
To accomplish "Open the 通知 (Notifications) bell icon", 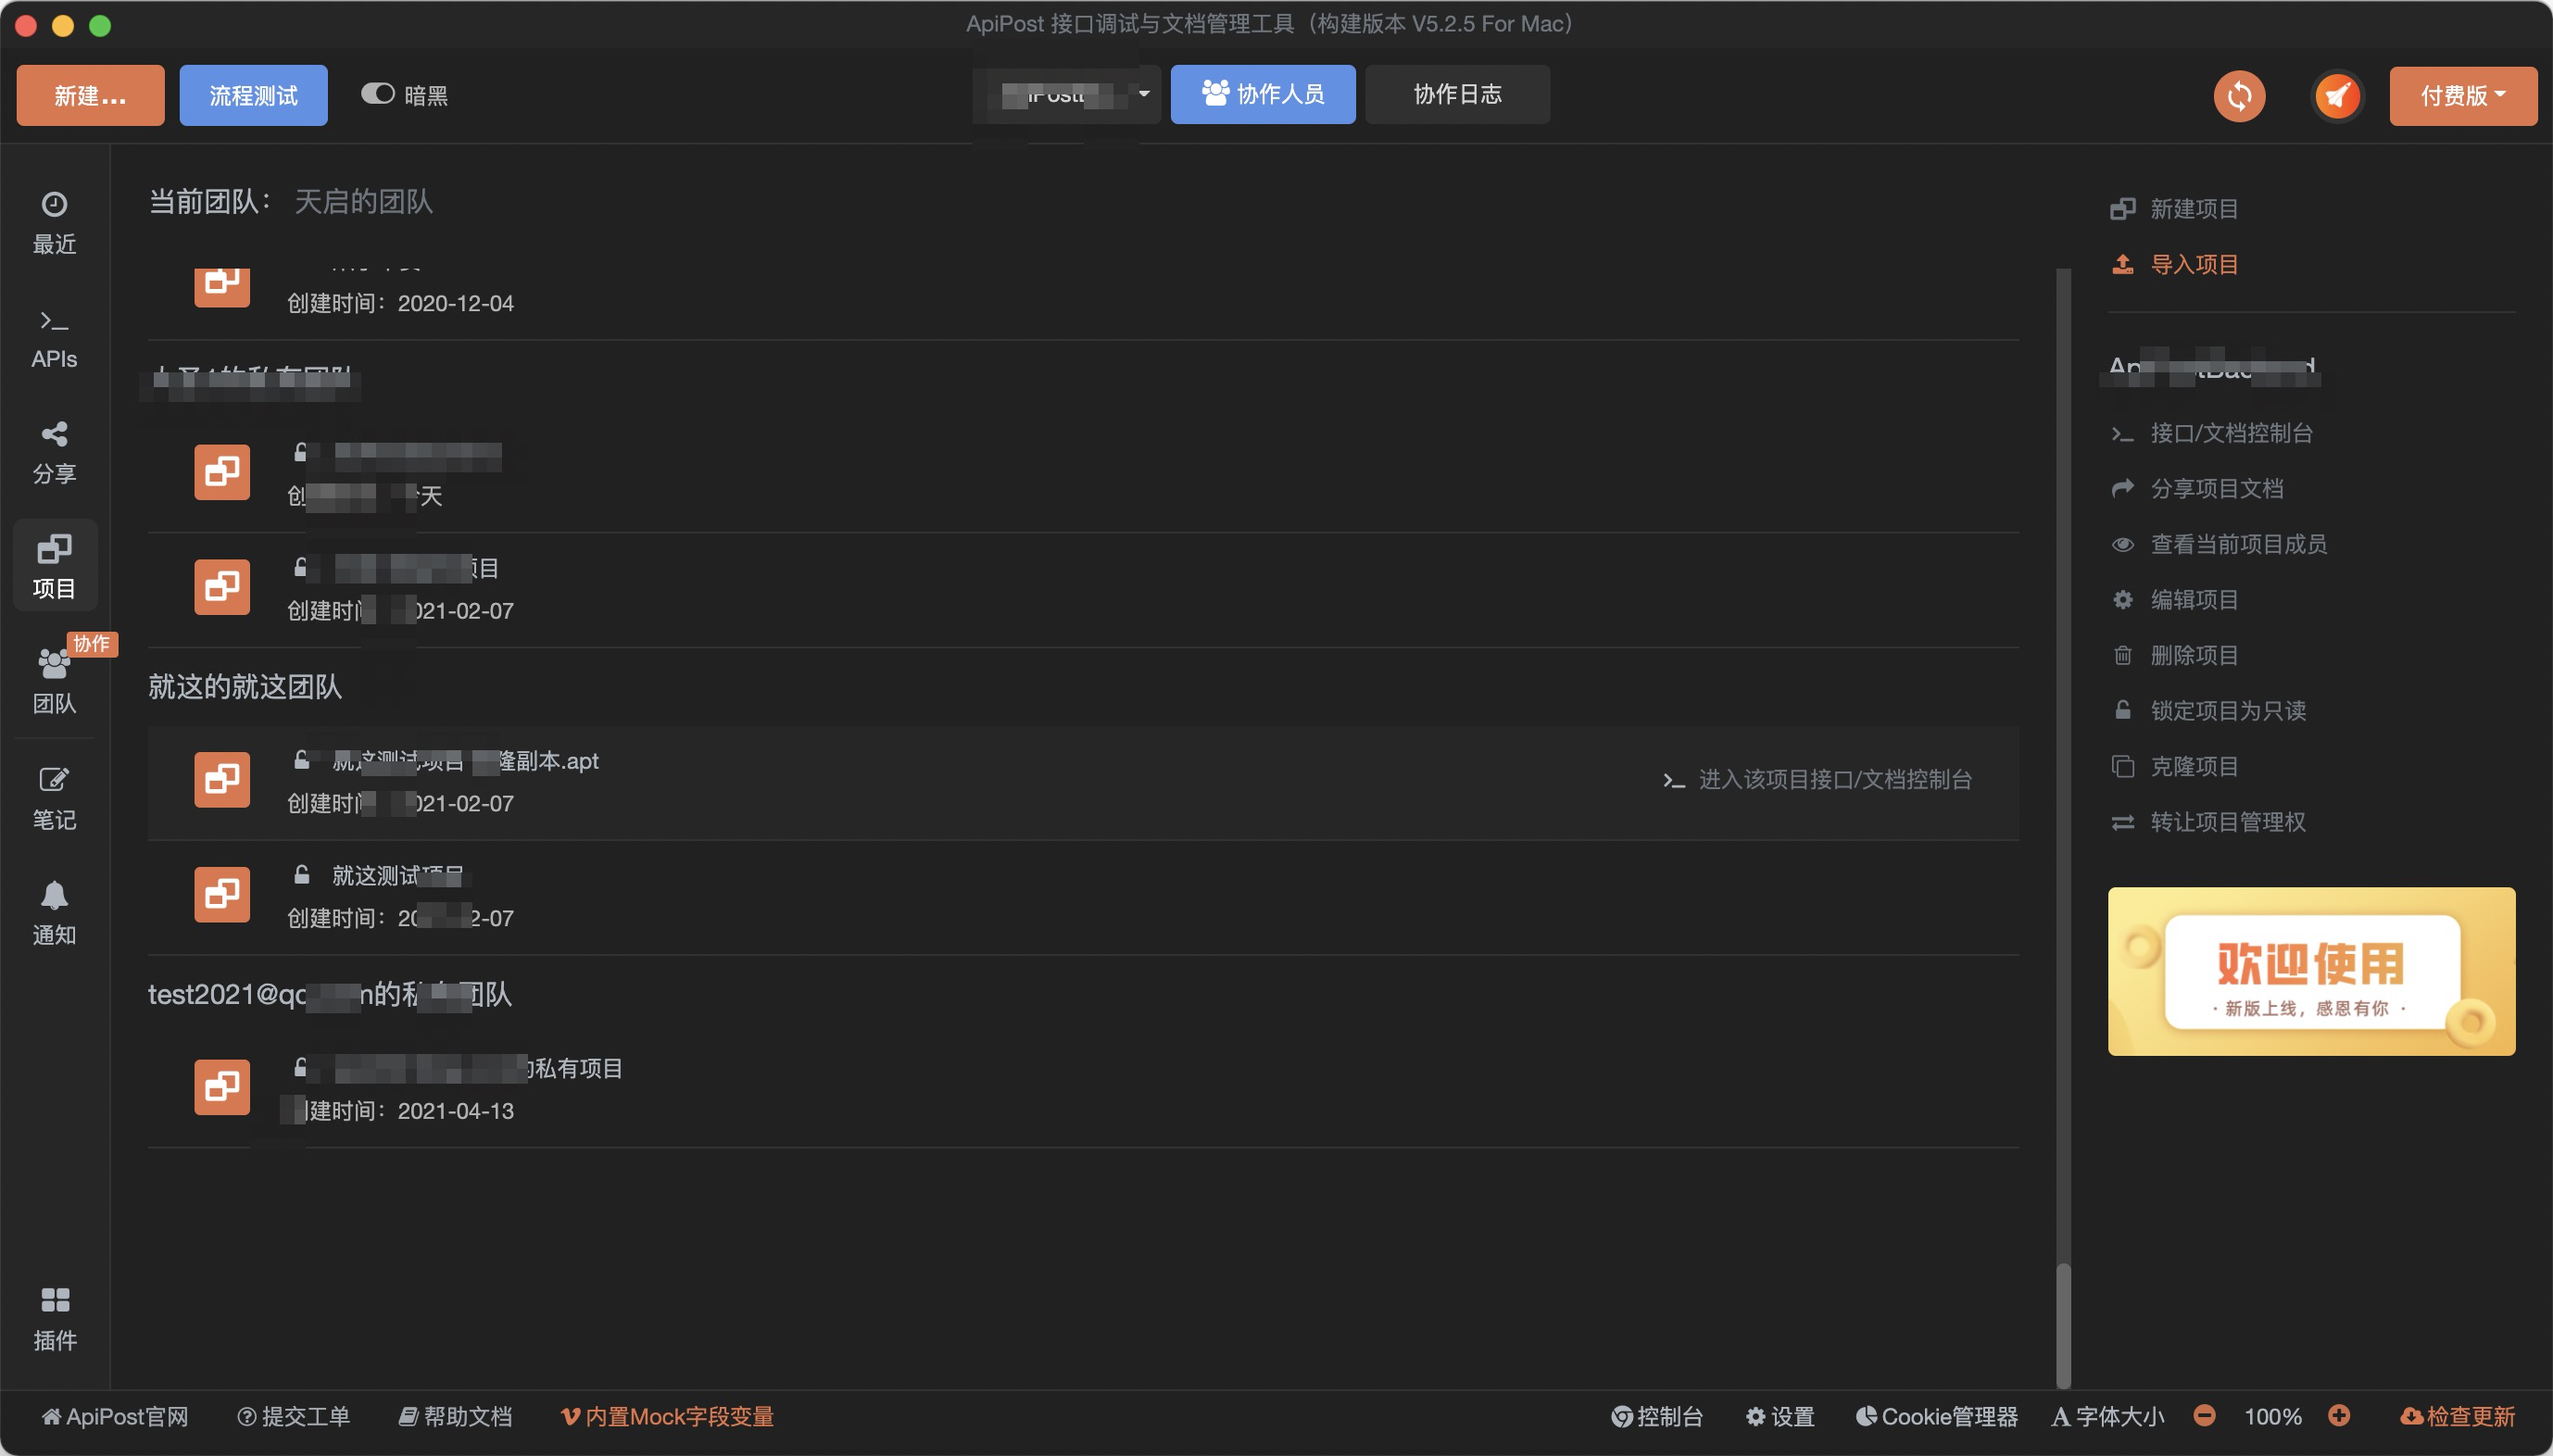I will pos(54,913).
